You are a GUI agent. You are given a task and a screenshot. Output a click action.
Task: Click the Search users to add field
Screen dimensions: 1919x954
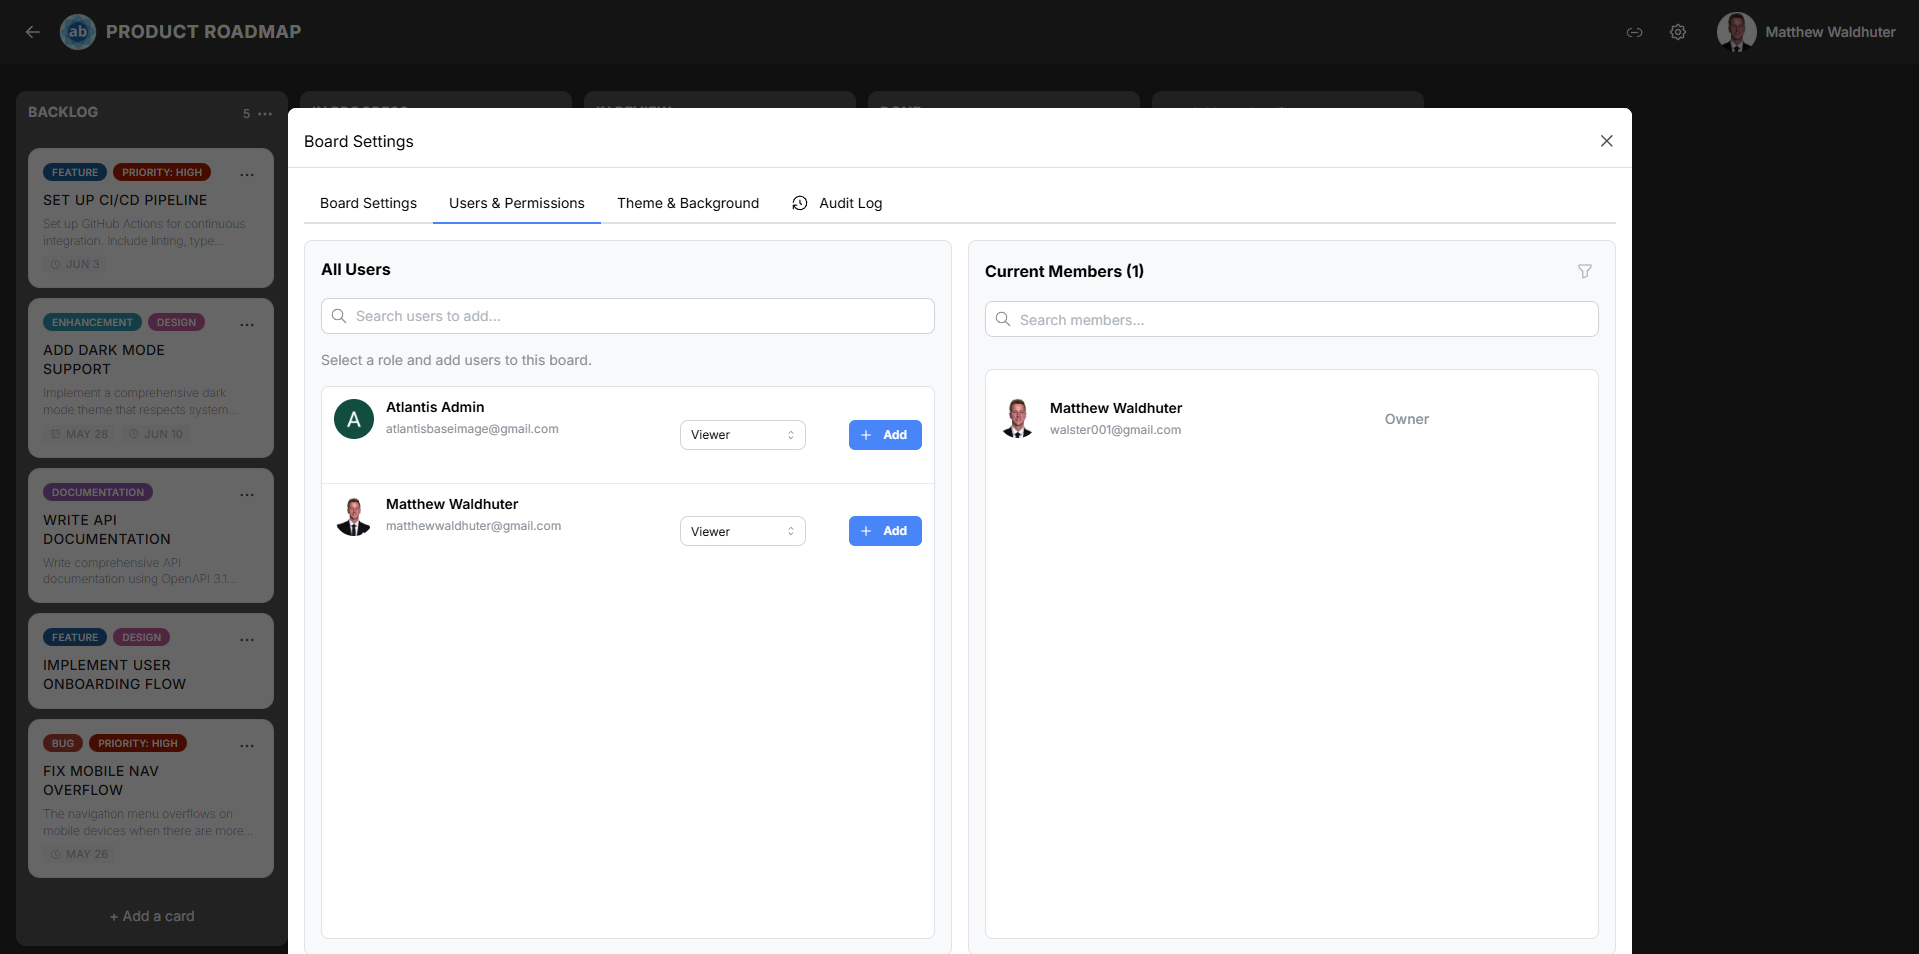click(x=628, y=316)
